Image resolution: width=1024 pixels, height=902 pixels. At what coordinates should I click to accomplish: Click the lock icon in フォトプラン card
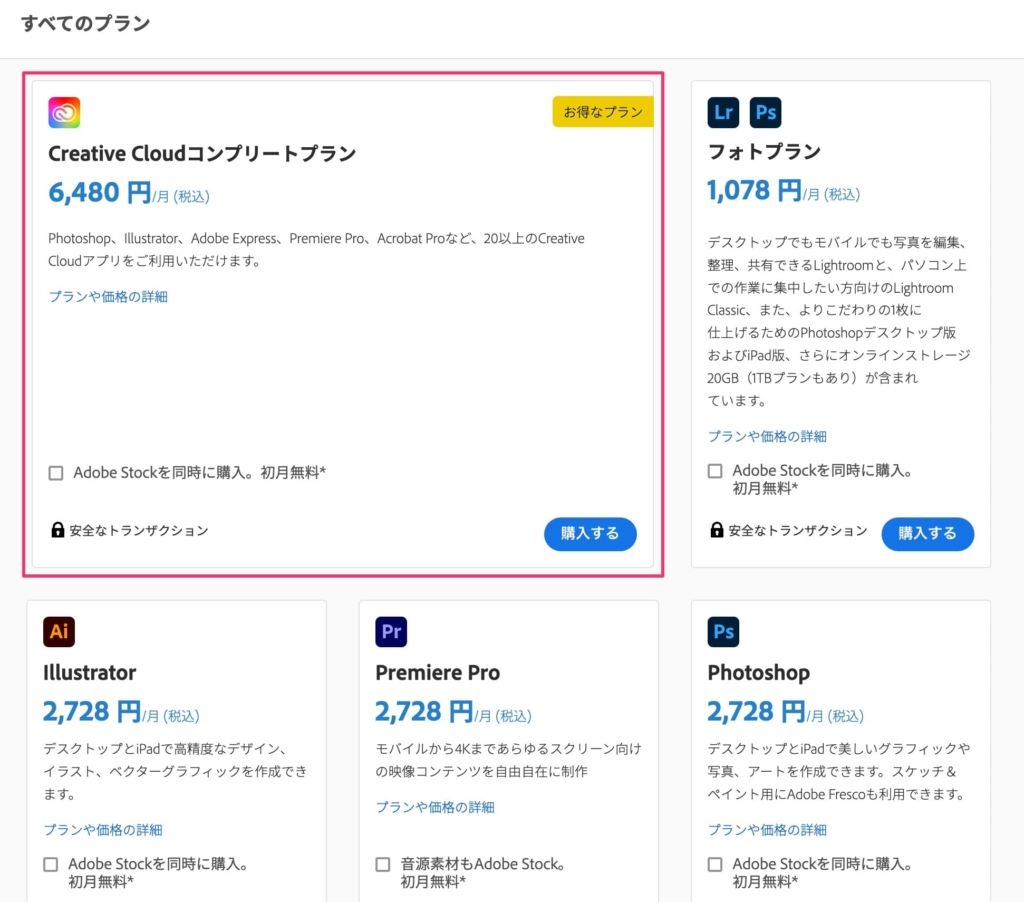pos(716,530)
